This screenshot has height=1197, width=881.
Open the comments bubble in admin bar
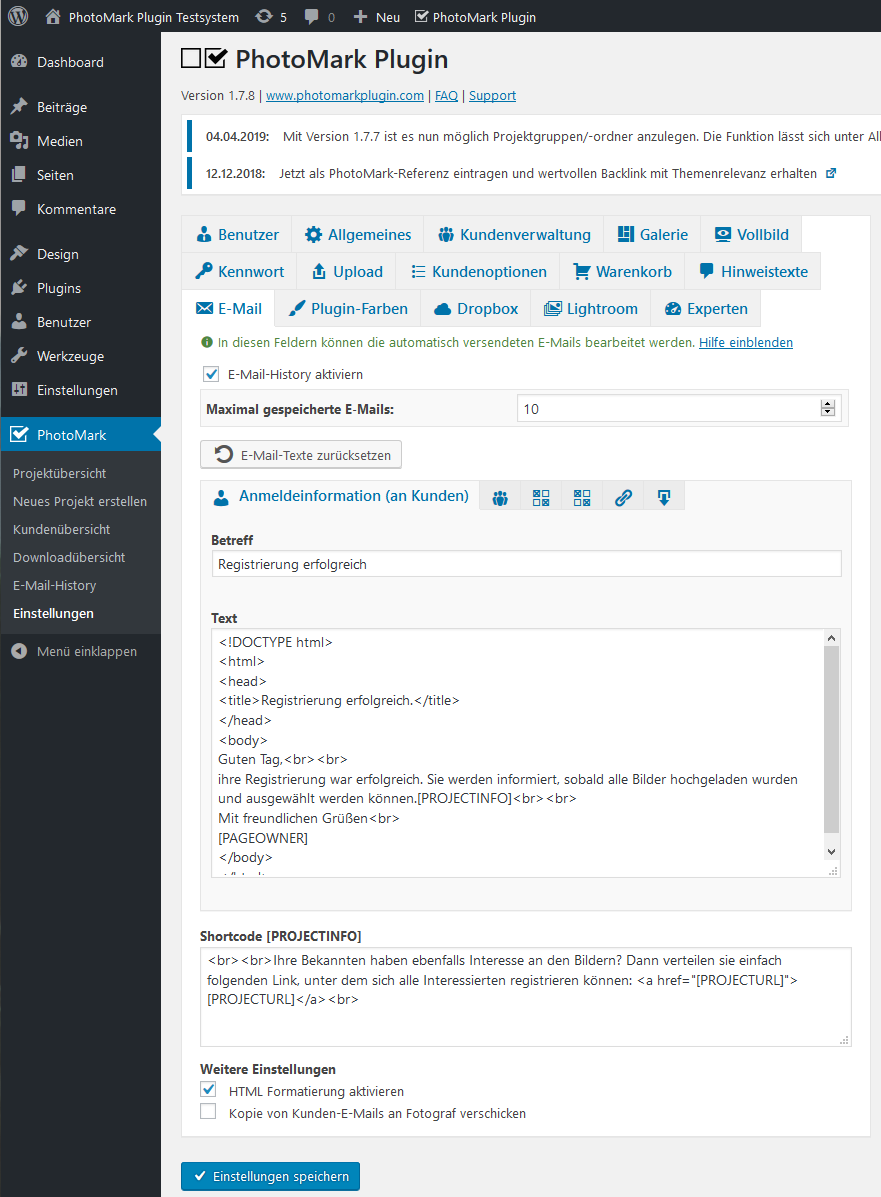[x=319, y=17]
